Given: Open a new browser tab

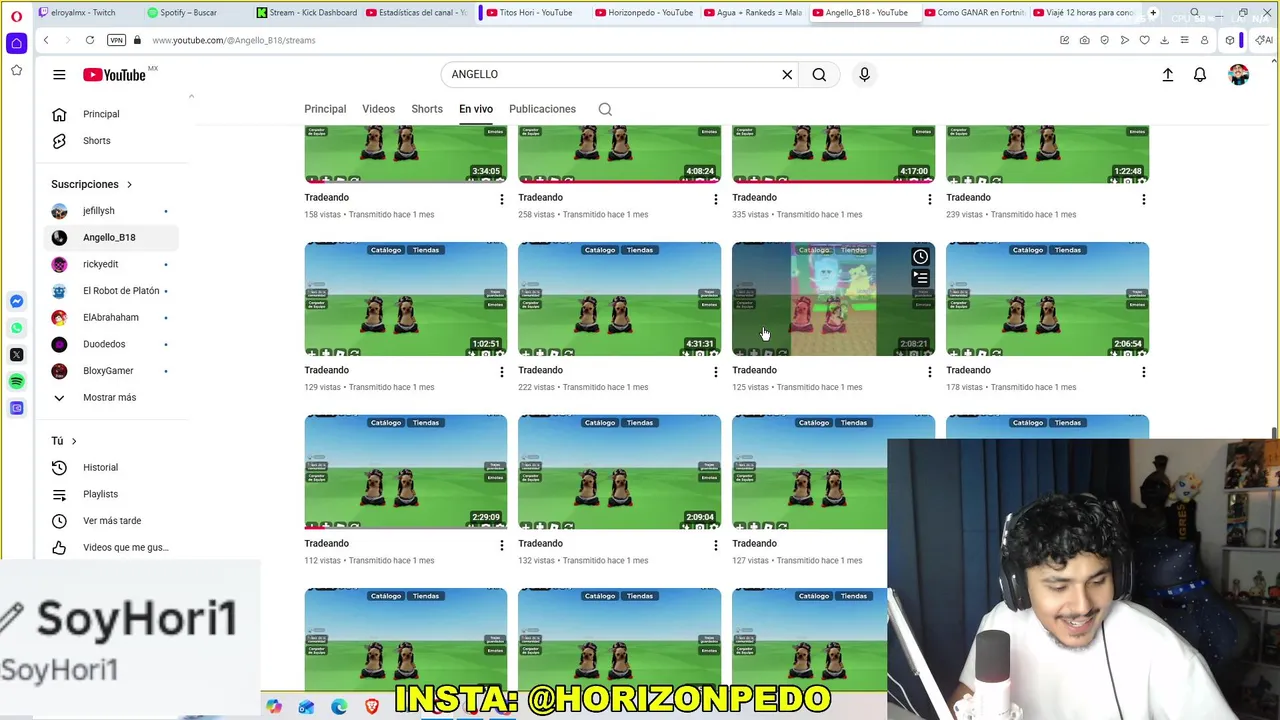Looking at the screenshot, I should click(x=1153, y=13).
